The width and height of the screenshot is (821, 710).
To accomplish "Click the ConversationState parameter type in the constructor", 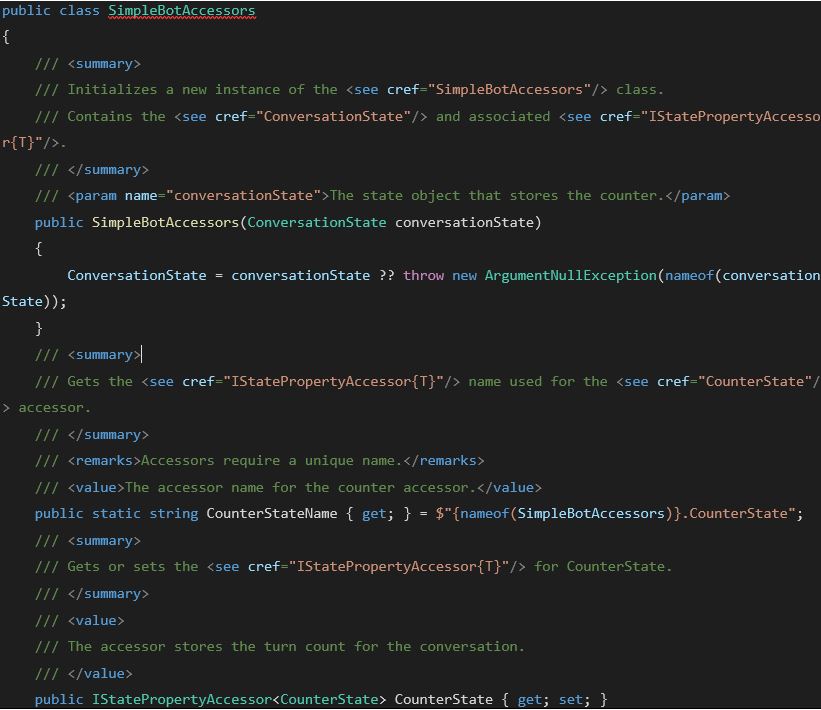I will point(317,223).
